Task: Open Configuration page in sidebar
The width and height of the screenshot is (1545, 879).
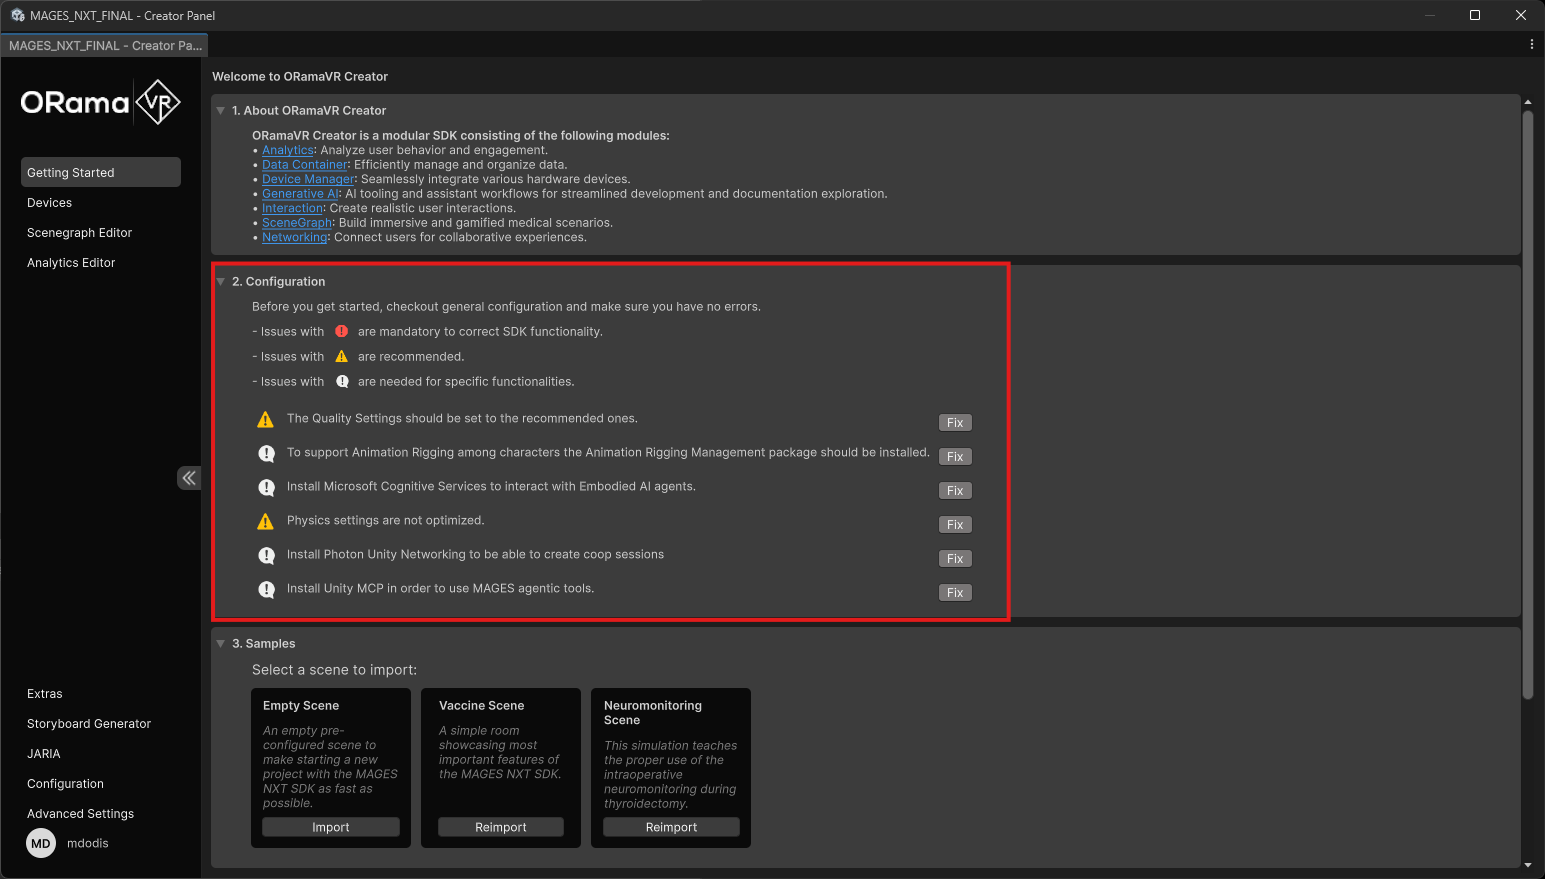Action: click(66, 784)
